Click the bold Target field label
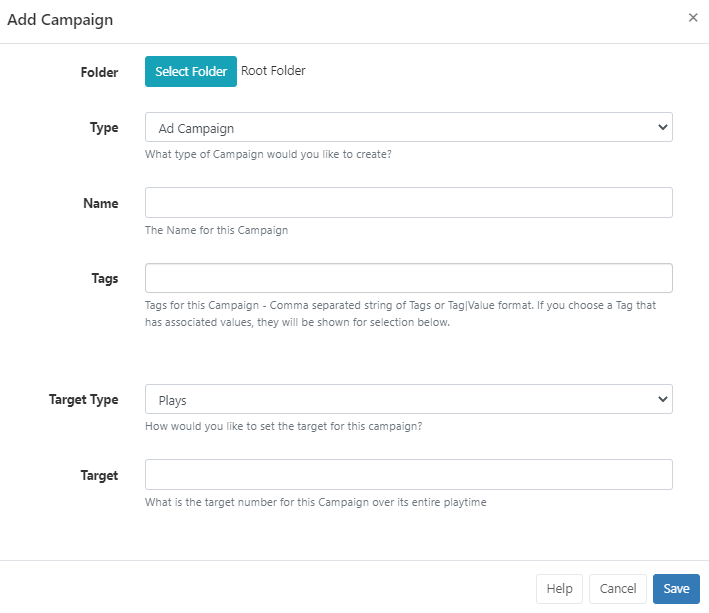 pos(99,475)
